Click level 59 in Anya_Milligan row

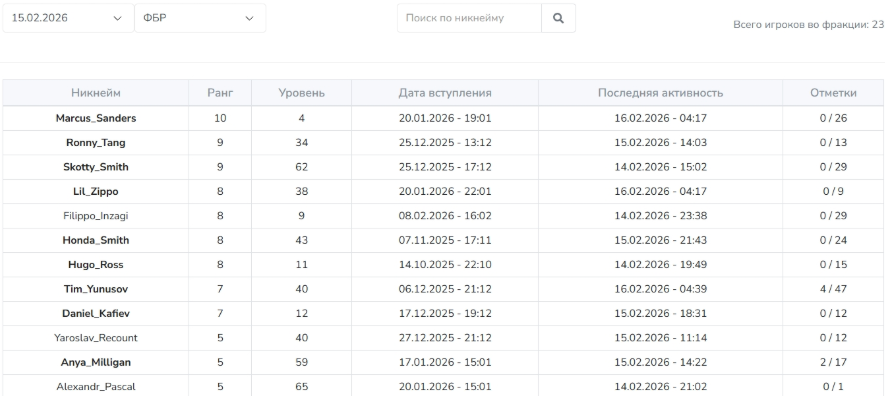coord(301,362)
